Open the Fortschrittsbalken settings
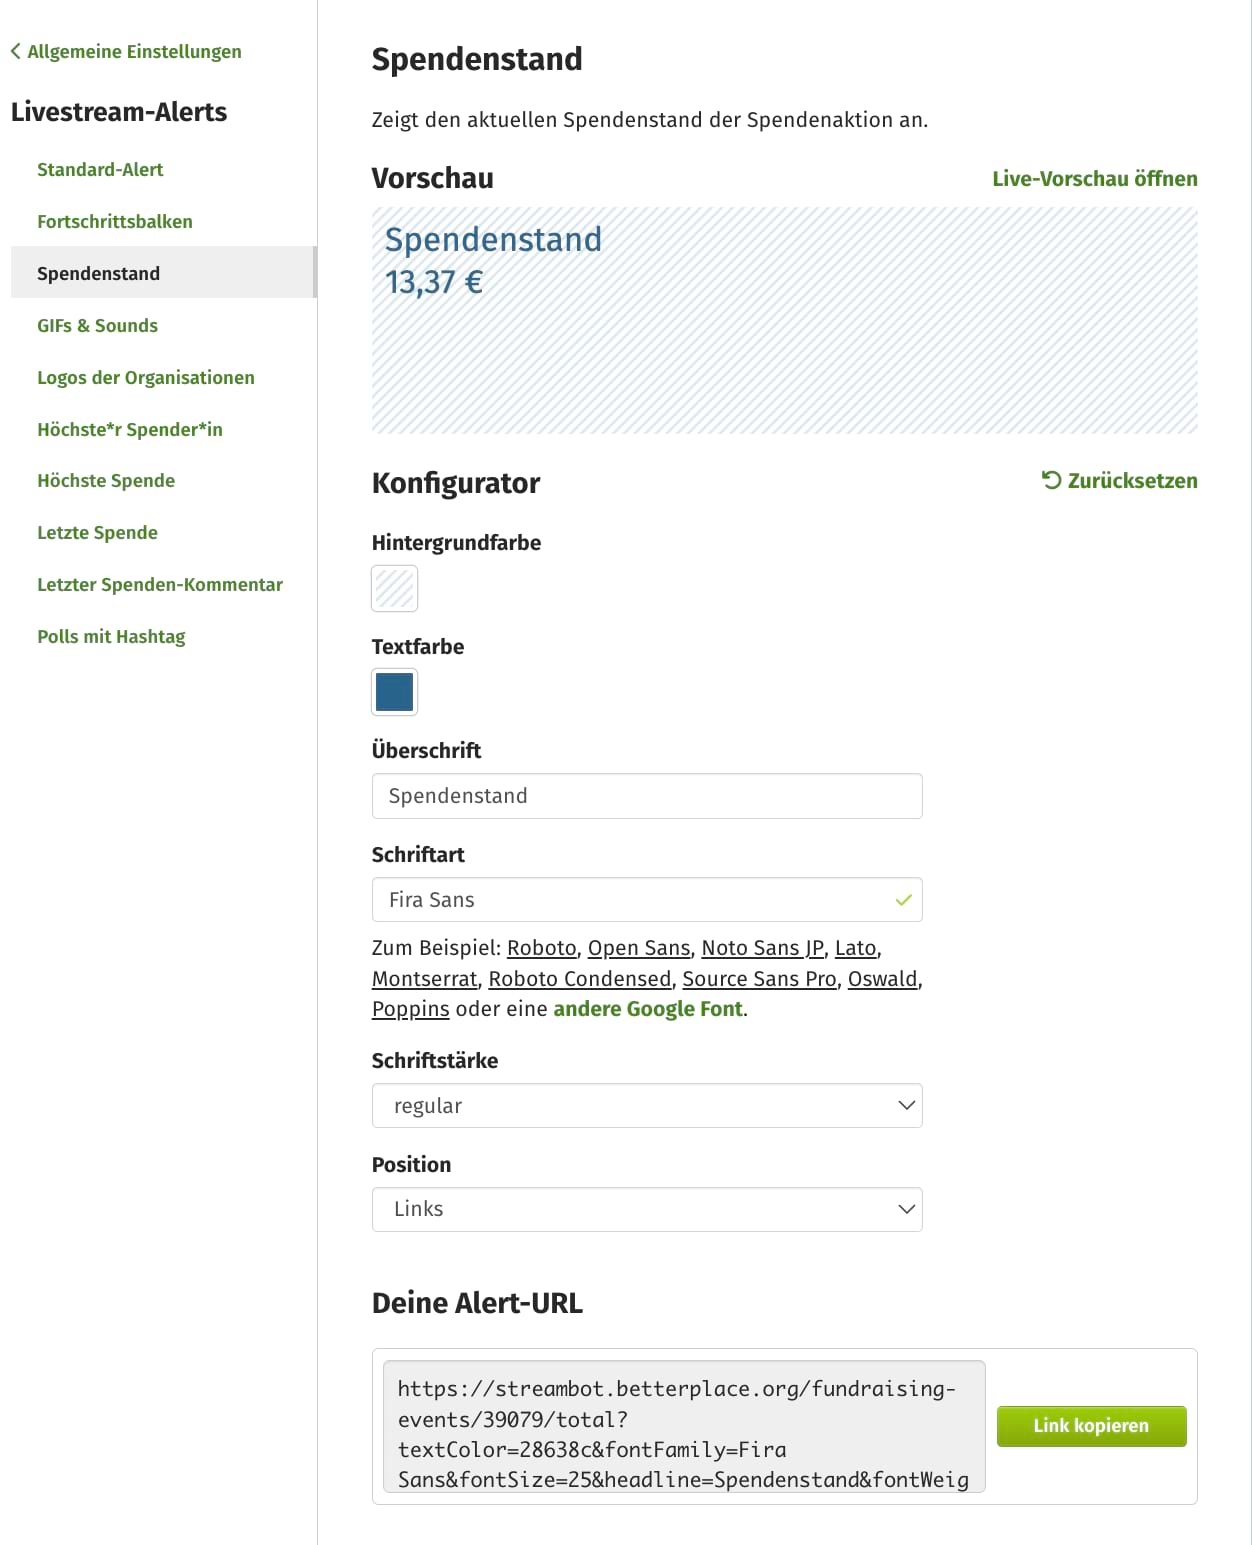Screen dimensions: 1252x1545 coord(114,221)
